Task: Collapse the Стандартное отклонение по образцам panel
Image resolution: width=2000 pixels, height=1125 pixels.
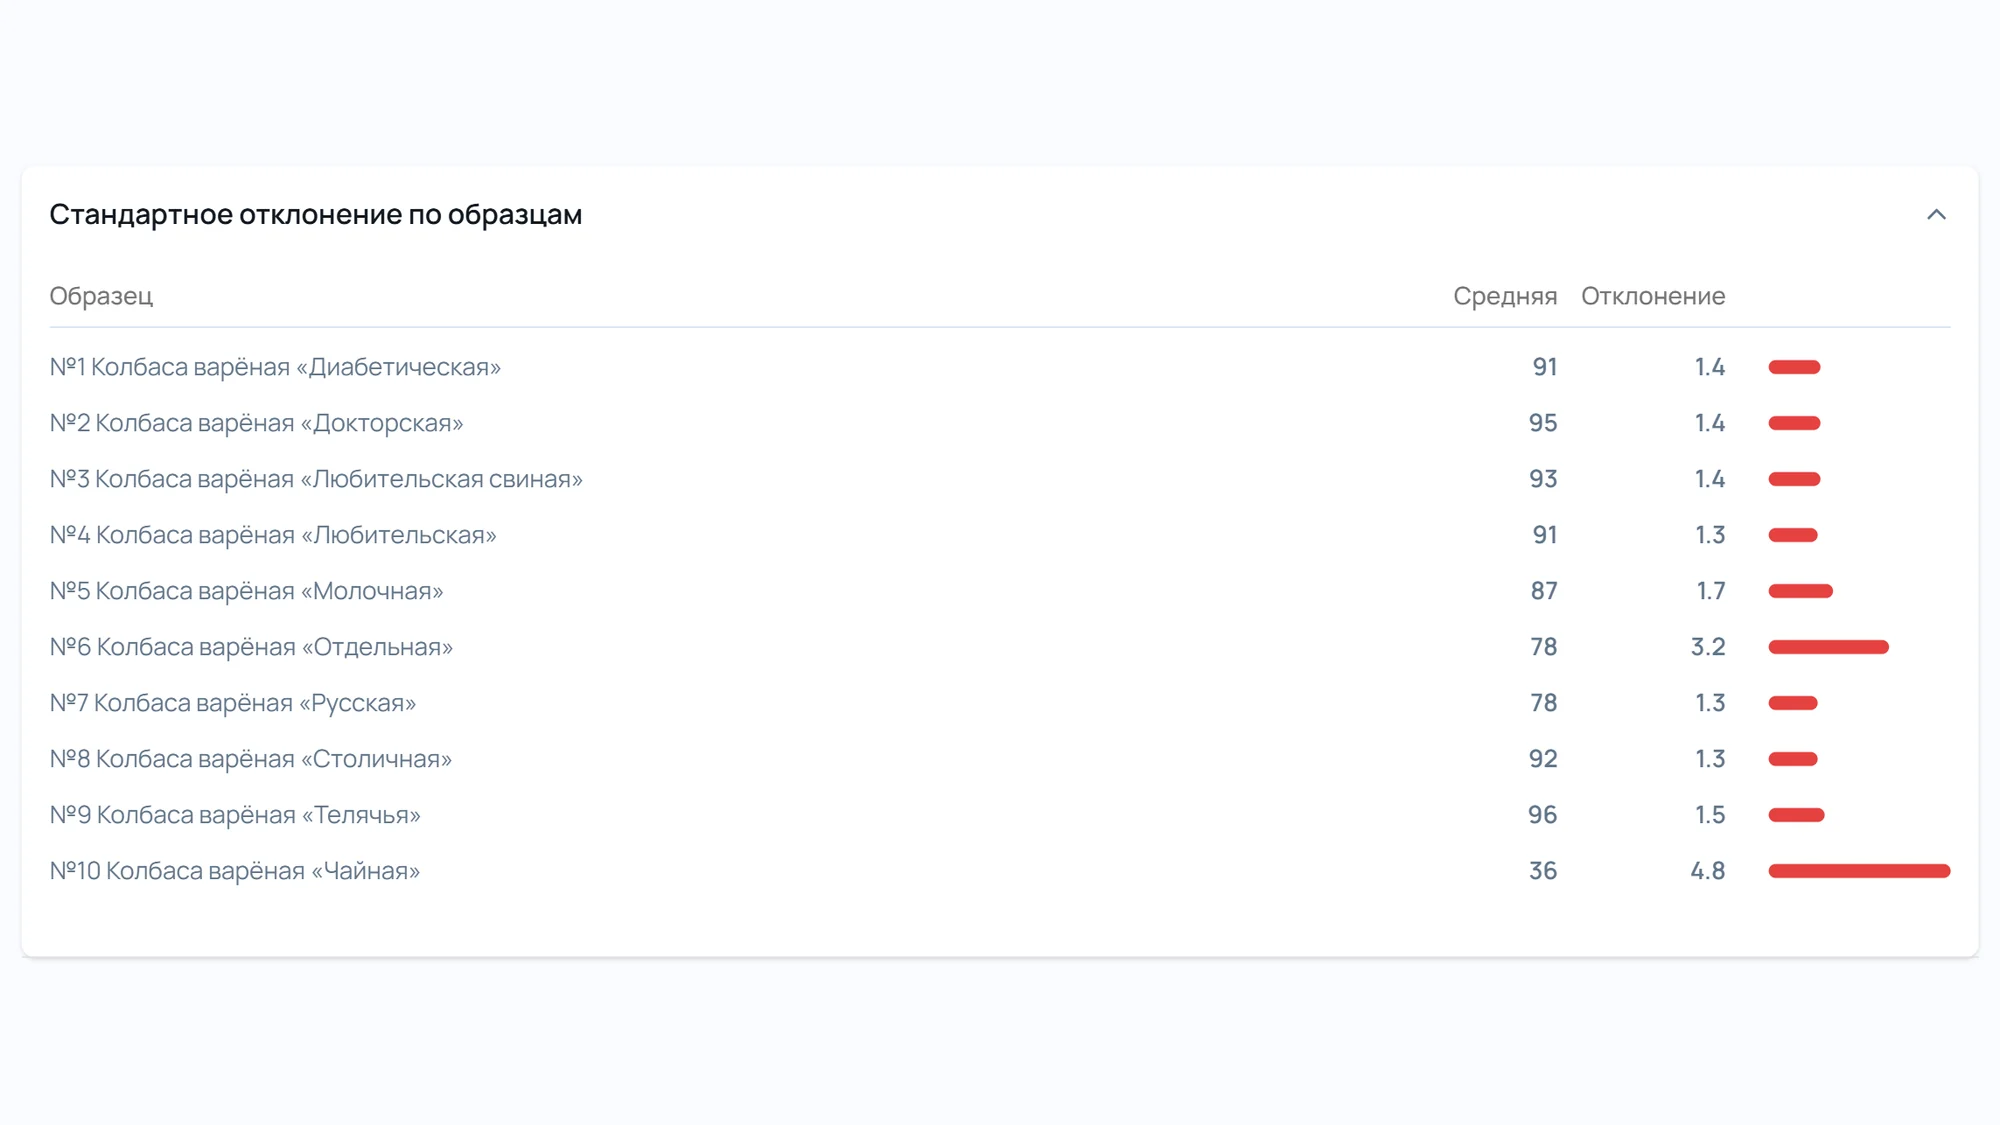Action: pyautogui.click(x=1936, y=215)
